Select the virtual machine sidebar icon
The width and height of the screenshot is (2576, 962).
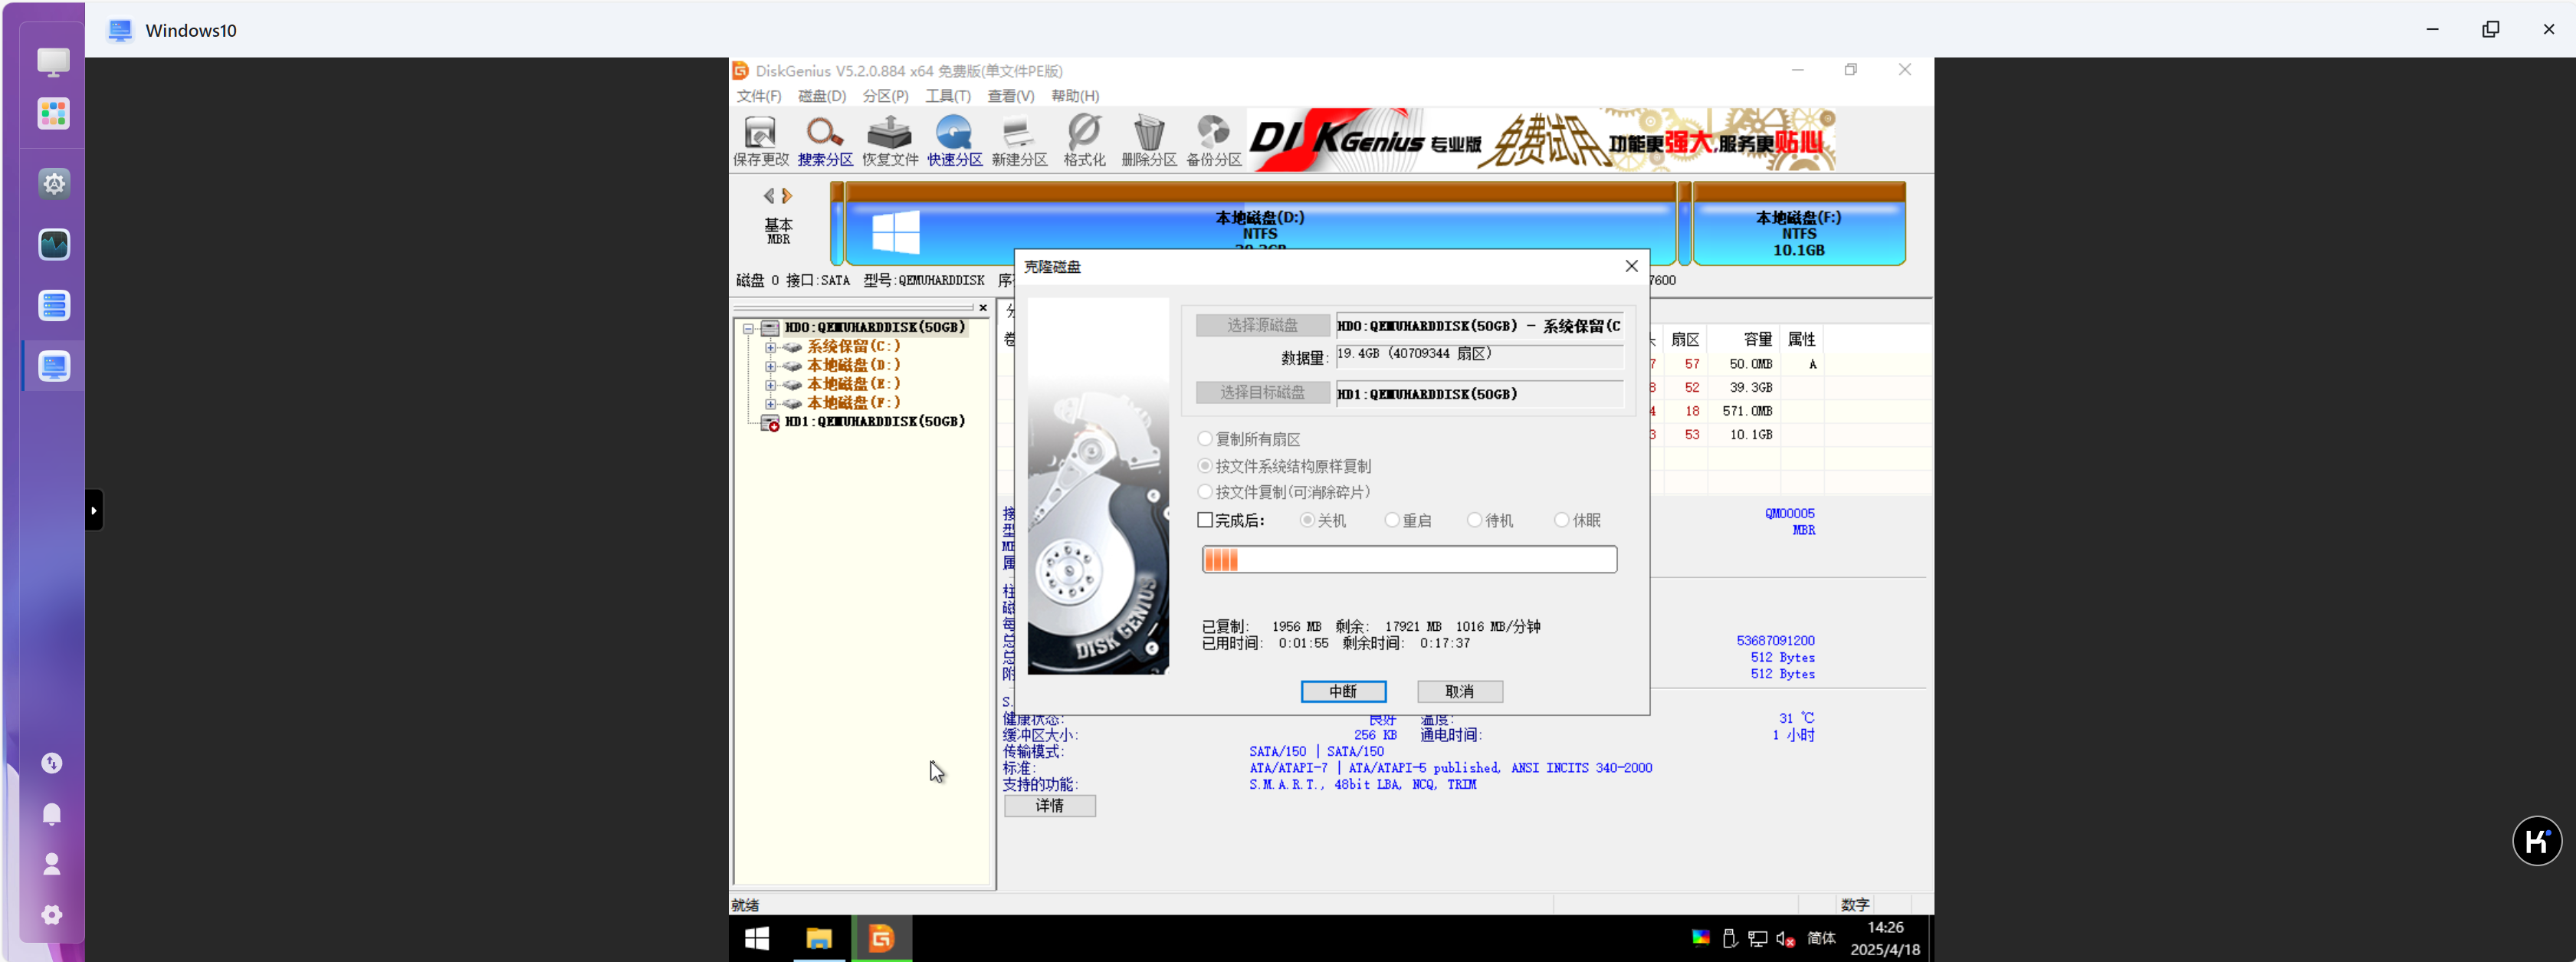pos(54,367)
